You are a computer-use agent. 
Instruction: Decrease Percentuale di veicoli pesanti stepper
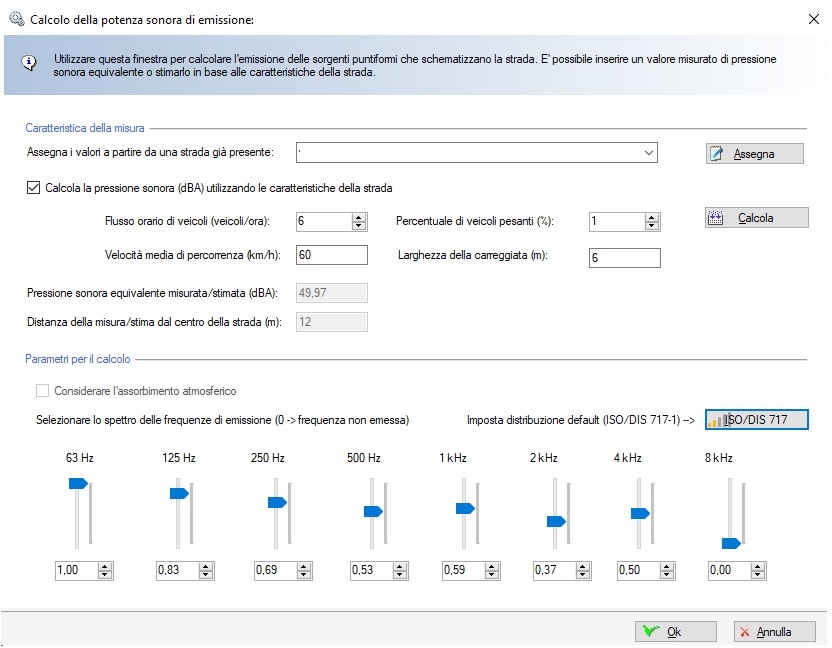[x=652, y=226]
